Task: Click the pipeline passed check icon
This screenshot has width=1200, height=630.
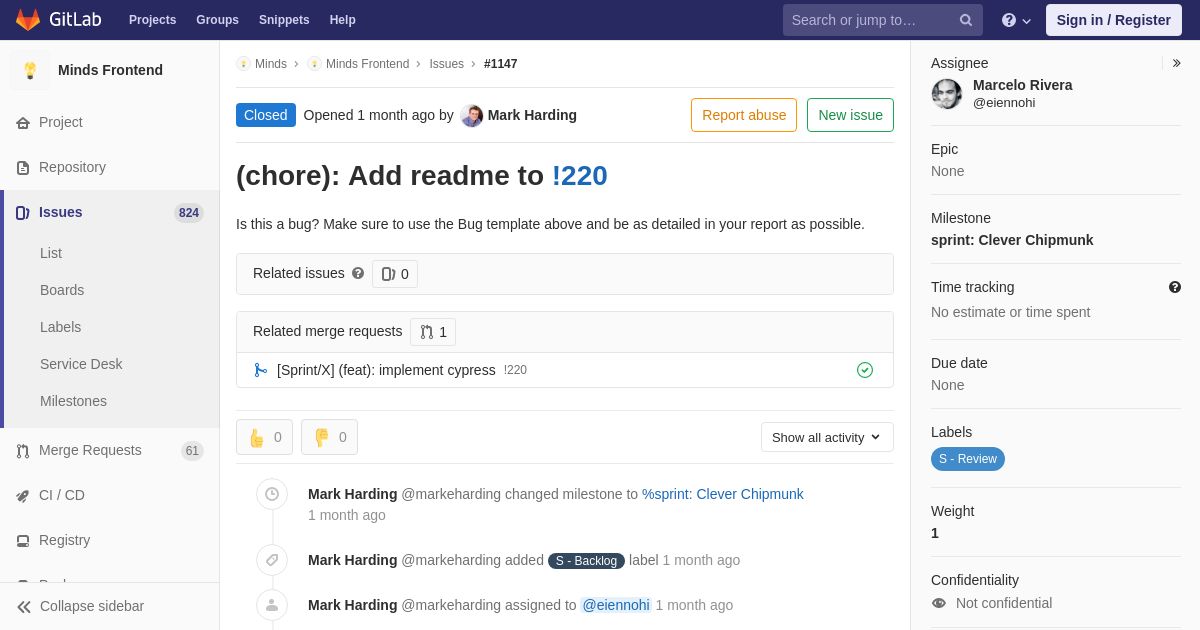Action: tap(865, 370)
